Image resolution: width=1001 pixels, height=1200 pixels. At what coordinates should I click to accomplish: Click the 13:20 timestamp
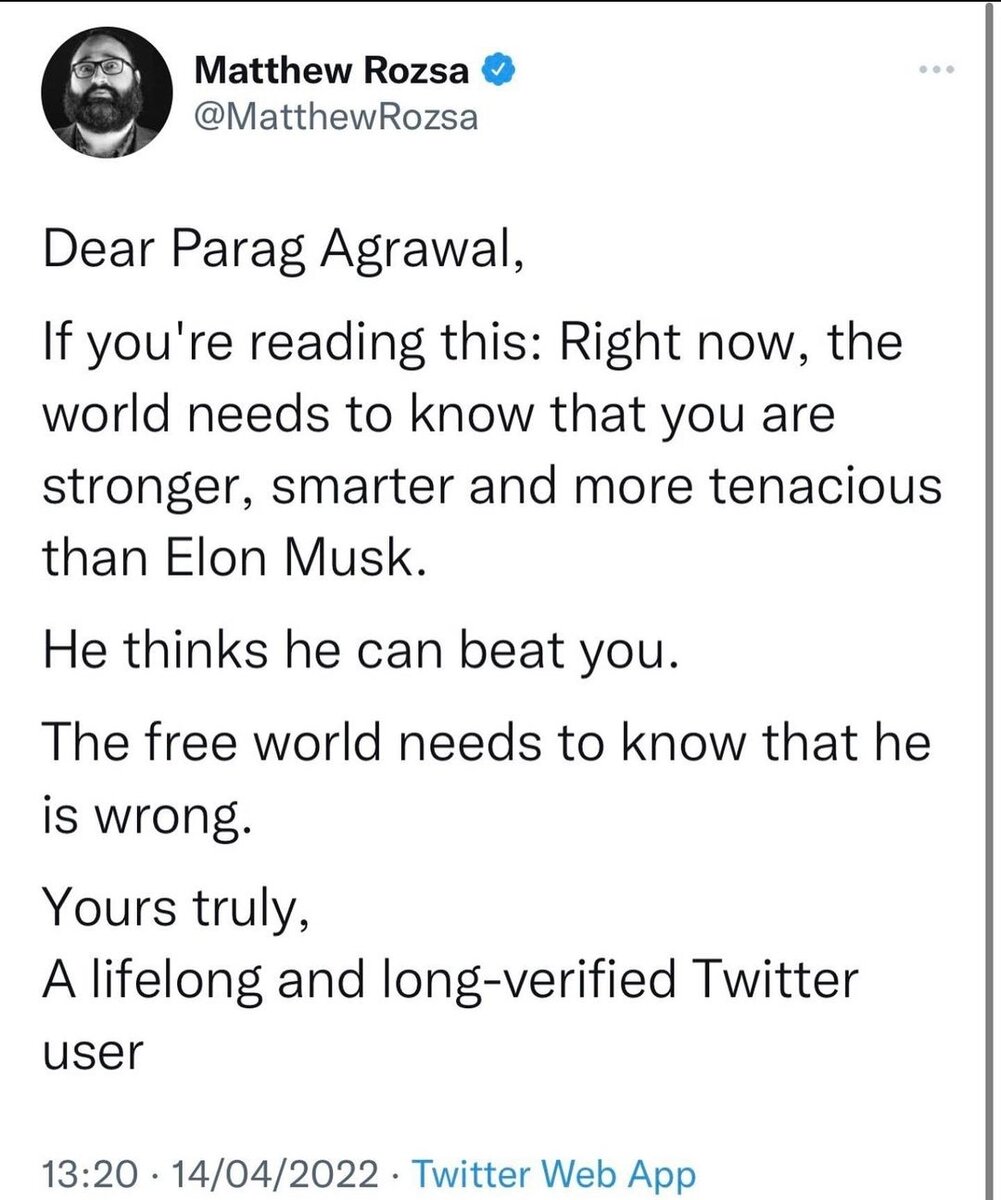(84, 1171)
